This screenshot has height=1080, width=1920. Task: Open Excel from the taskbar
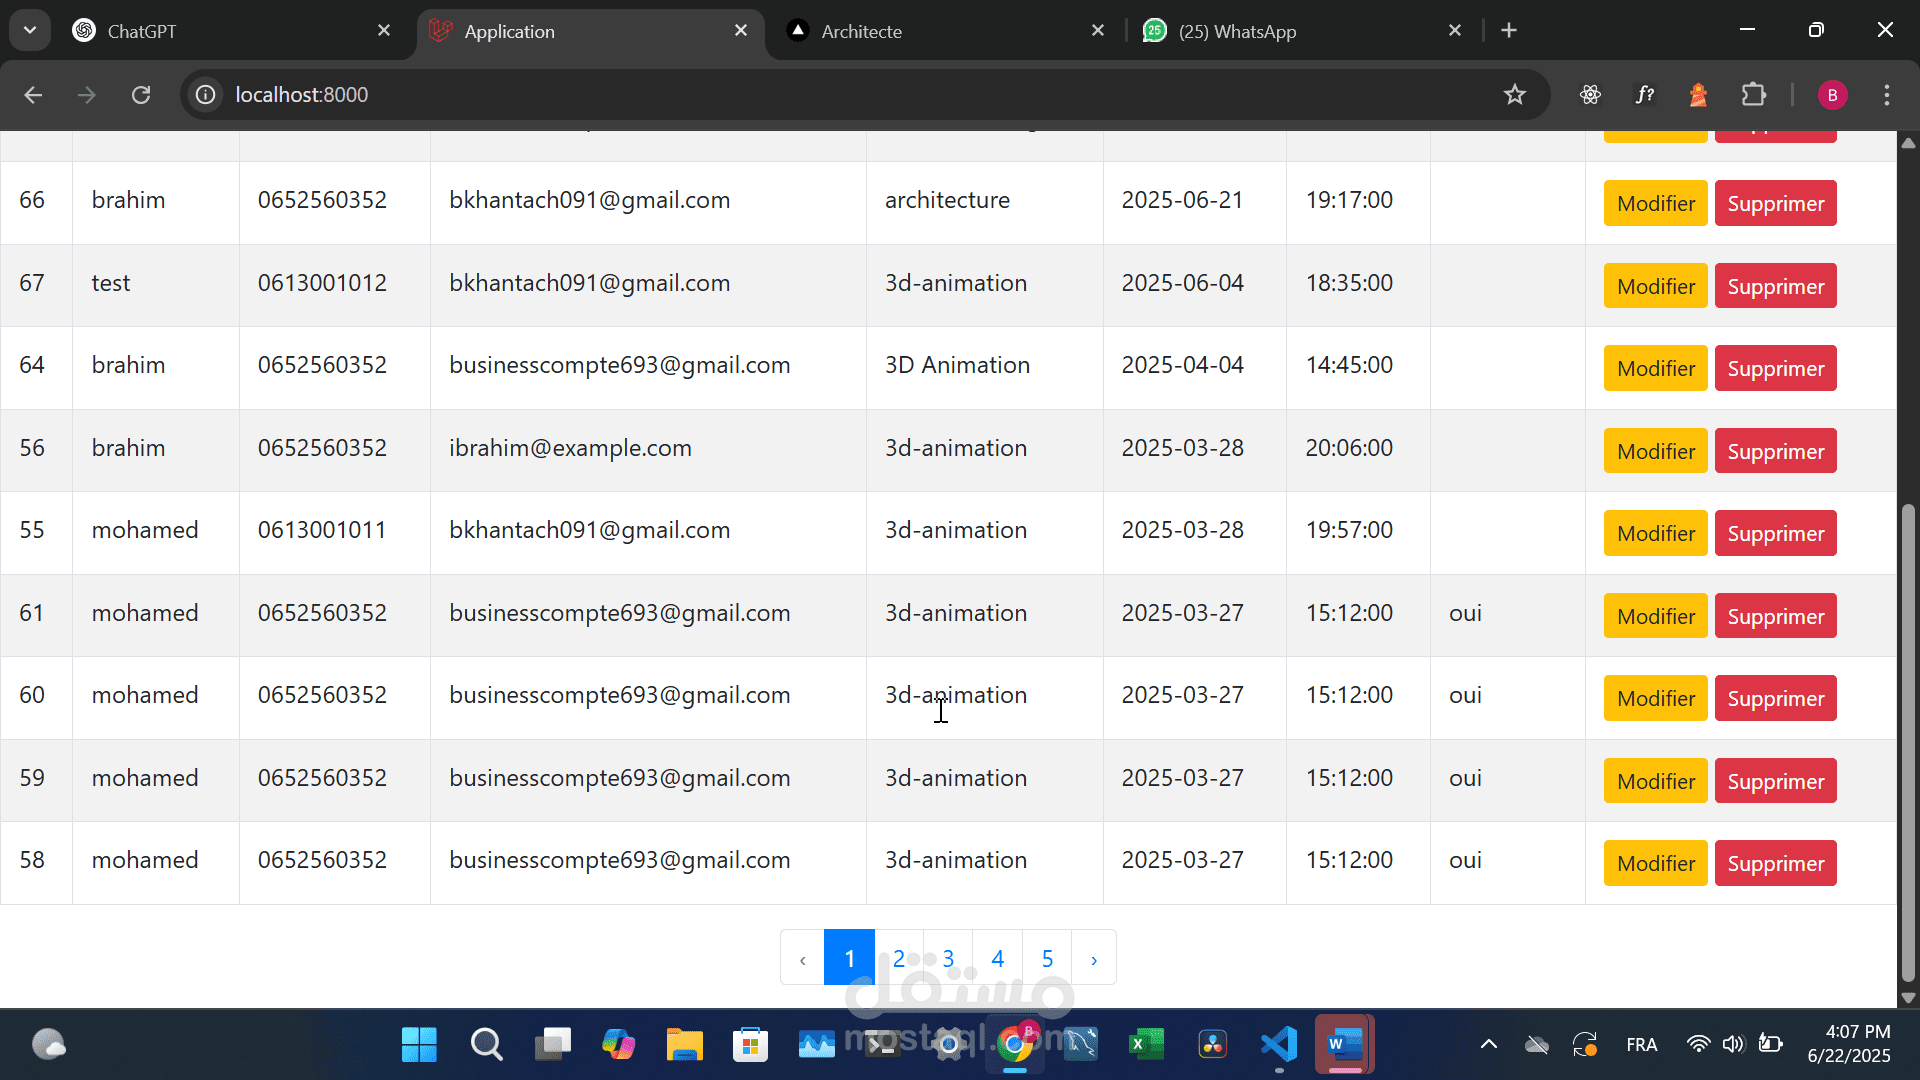[1146, 1045]
